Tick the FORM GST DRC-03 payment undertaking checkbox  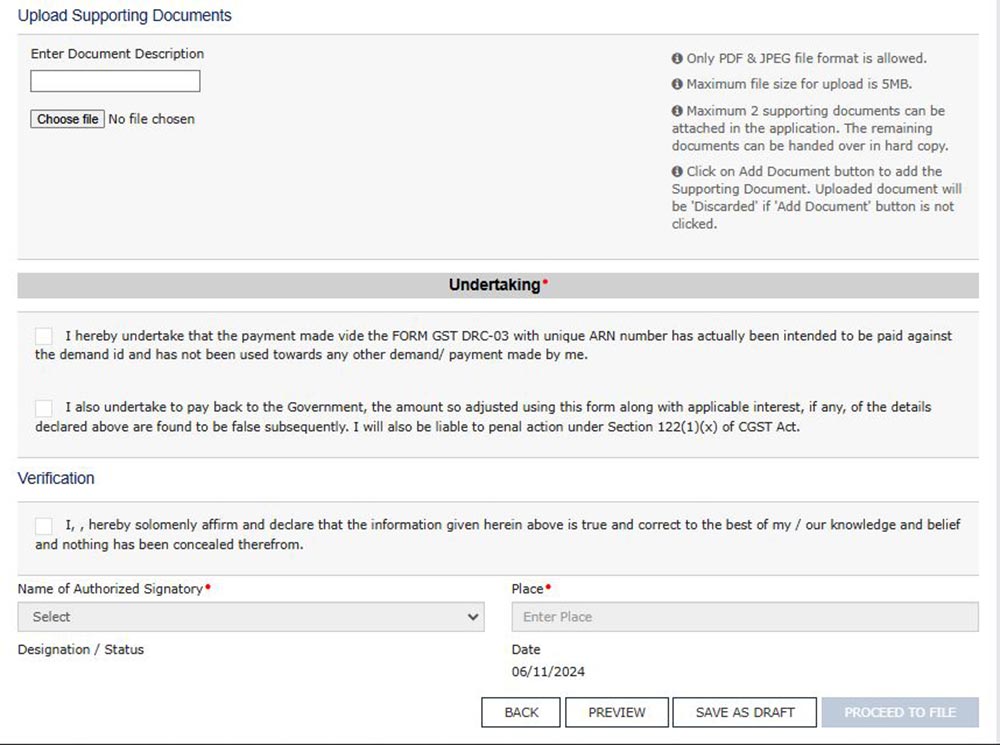coord(44,336)
